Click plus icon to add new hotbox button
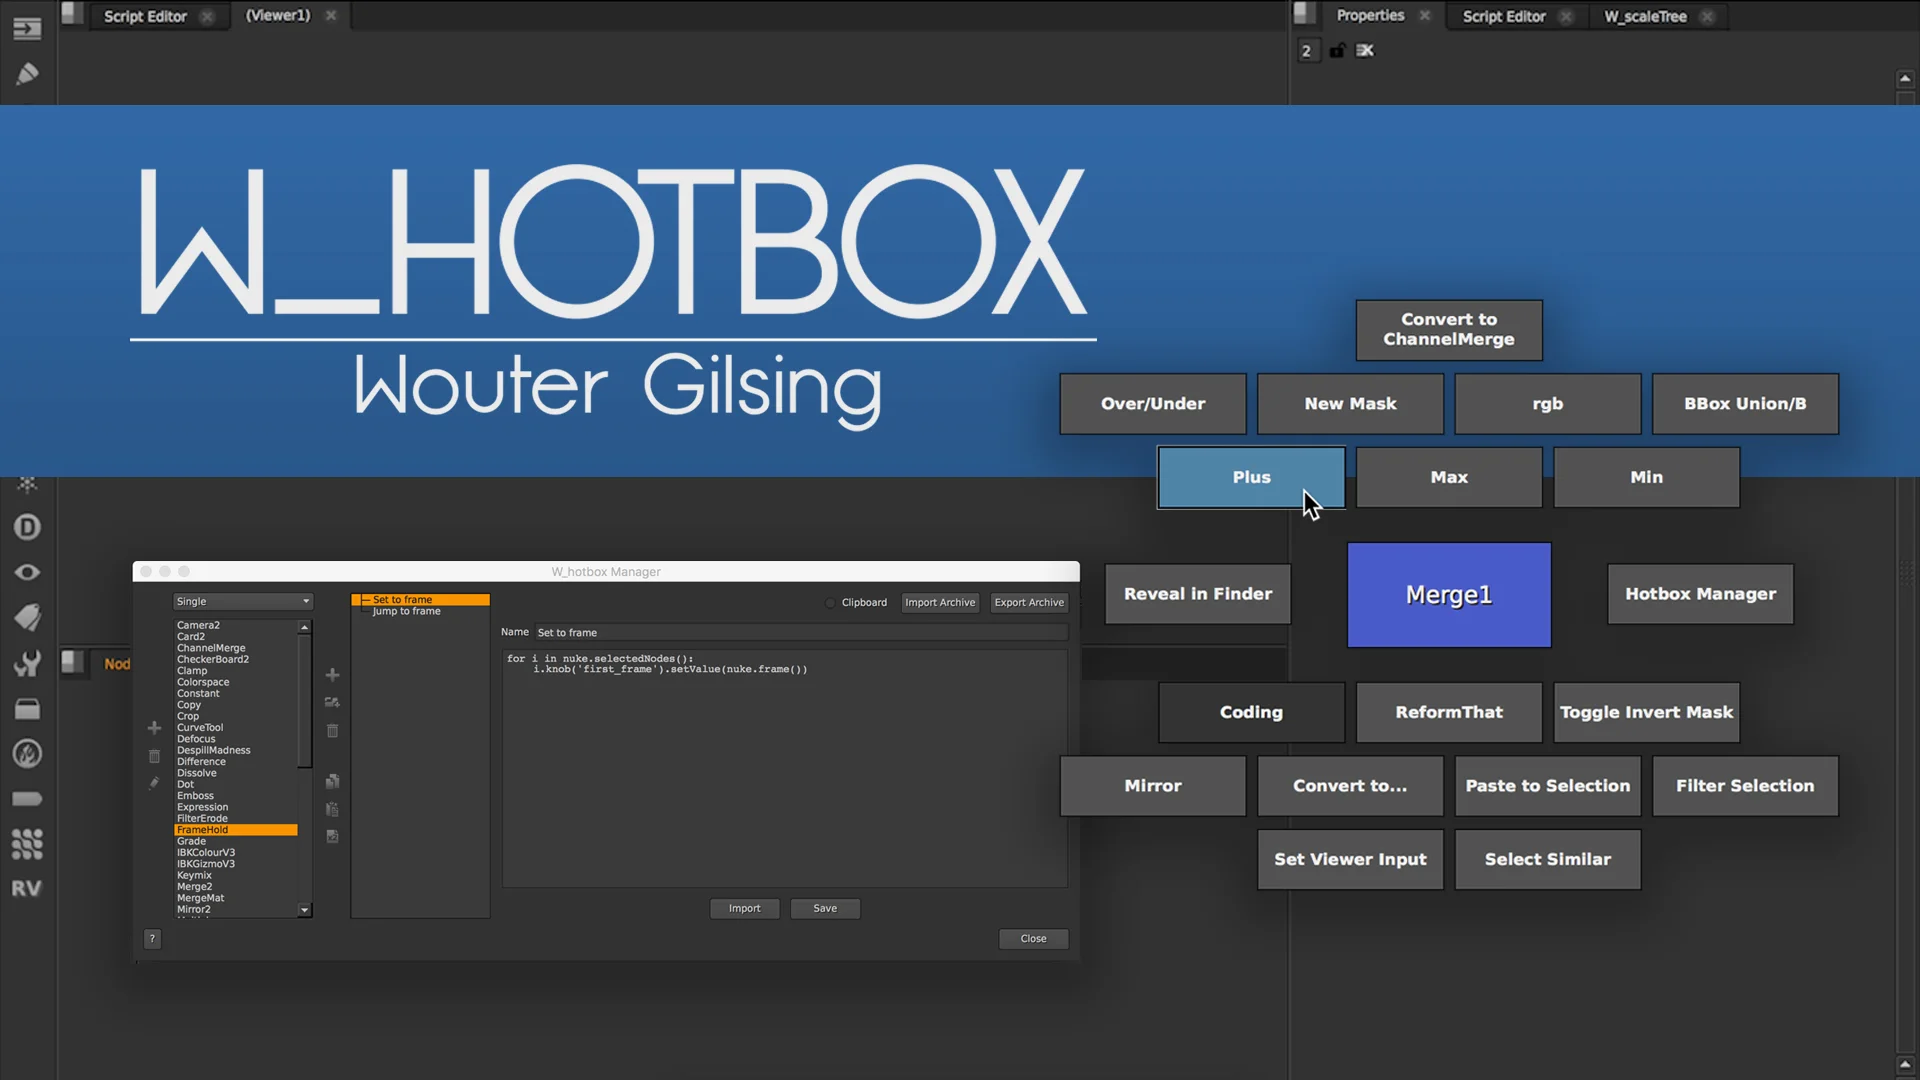This screenshot has height=1080, width=1920. click(x=333, y=675)
